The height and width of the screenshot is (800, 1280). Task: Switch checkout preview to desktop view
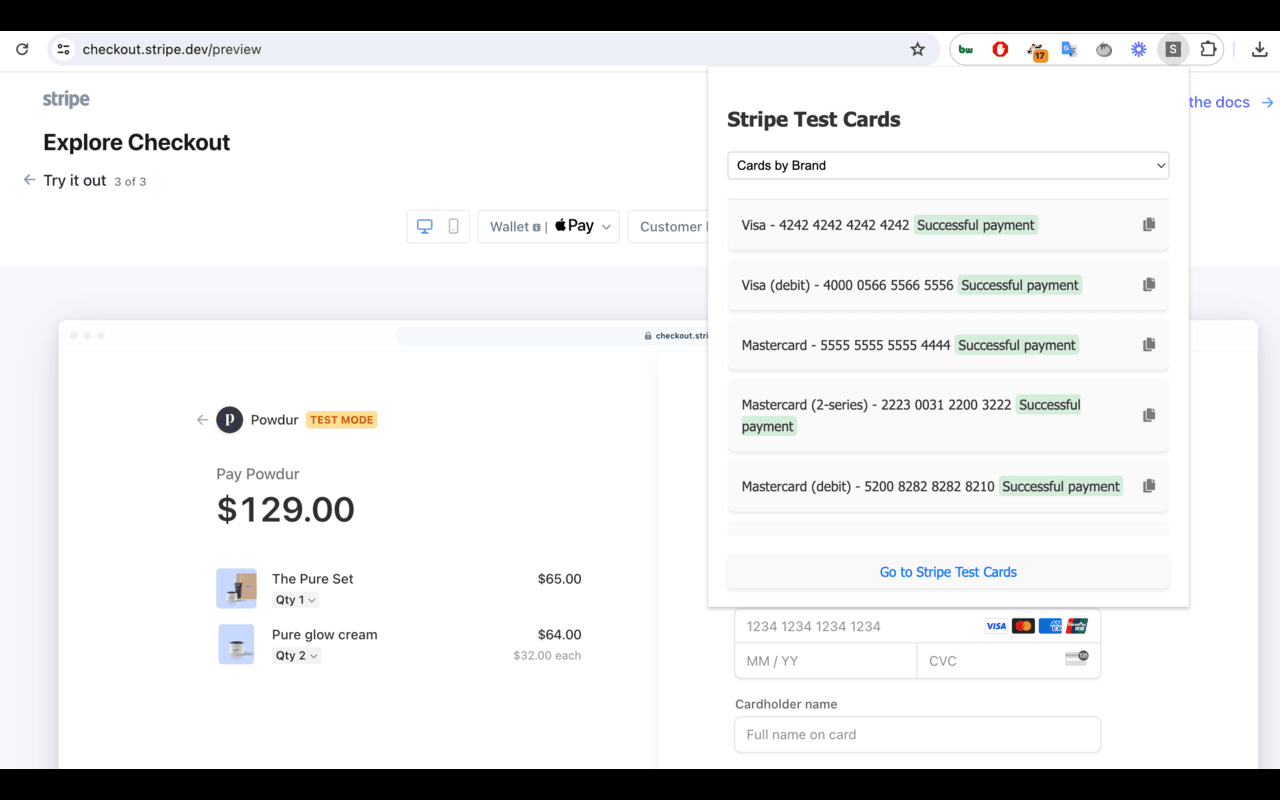[424, 226]
